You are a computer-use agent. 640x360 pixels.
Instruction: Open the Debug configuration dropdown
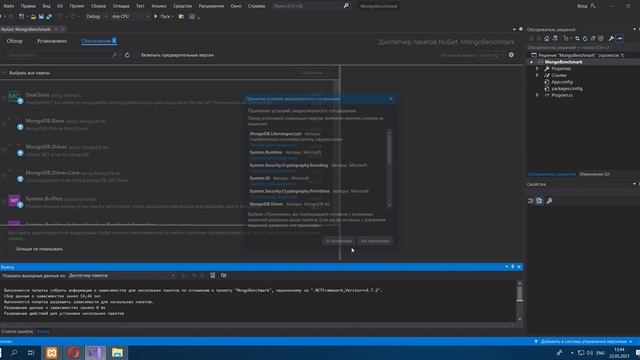97,17
